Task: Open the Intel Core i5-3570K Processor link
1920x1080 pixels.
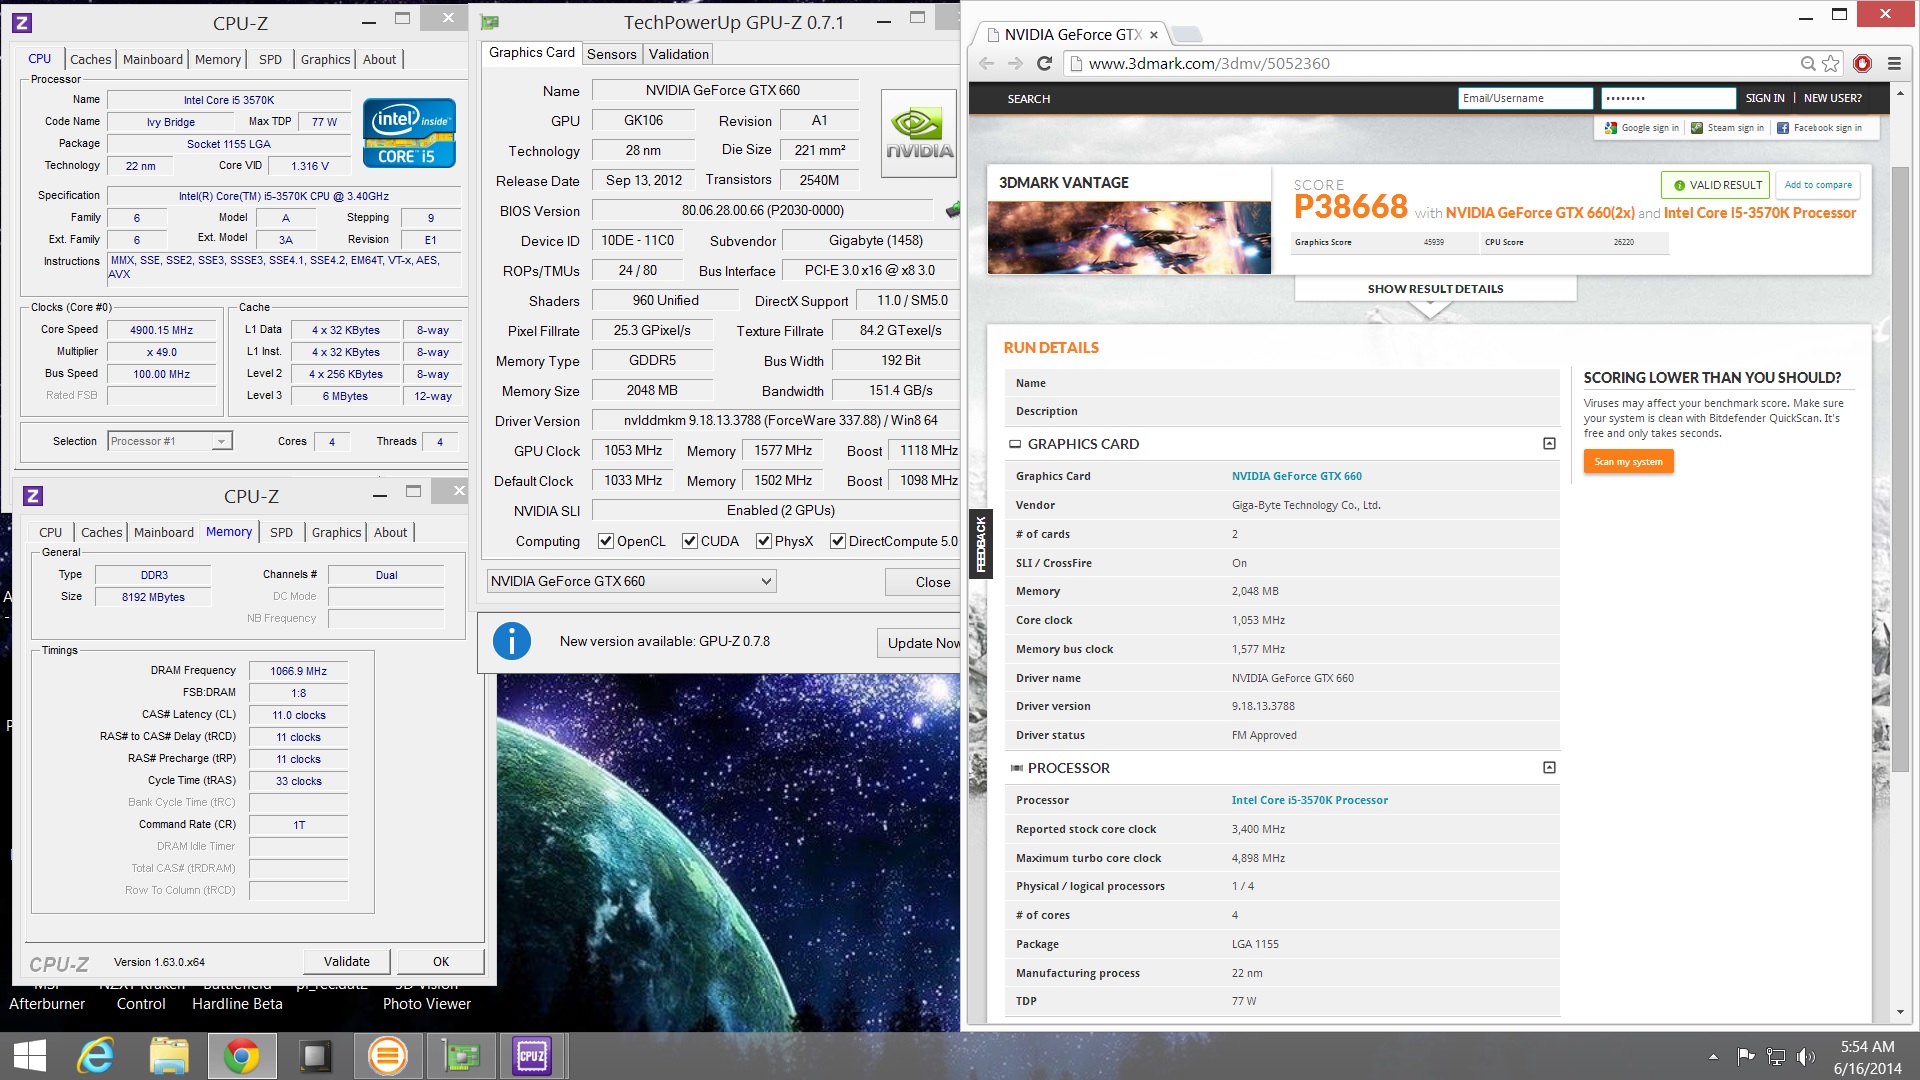Action: coord(1309,800)
